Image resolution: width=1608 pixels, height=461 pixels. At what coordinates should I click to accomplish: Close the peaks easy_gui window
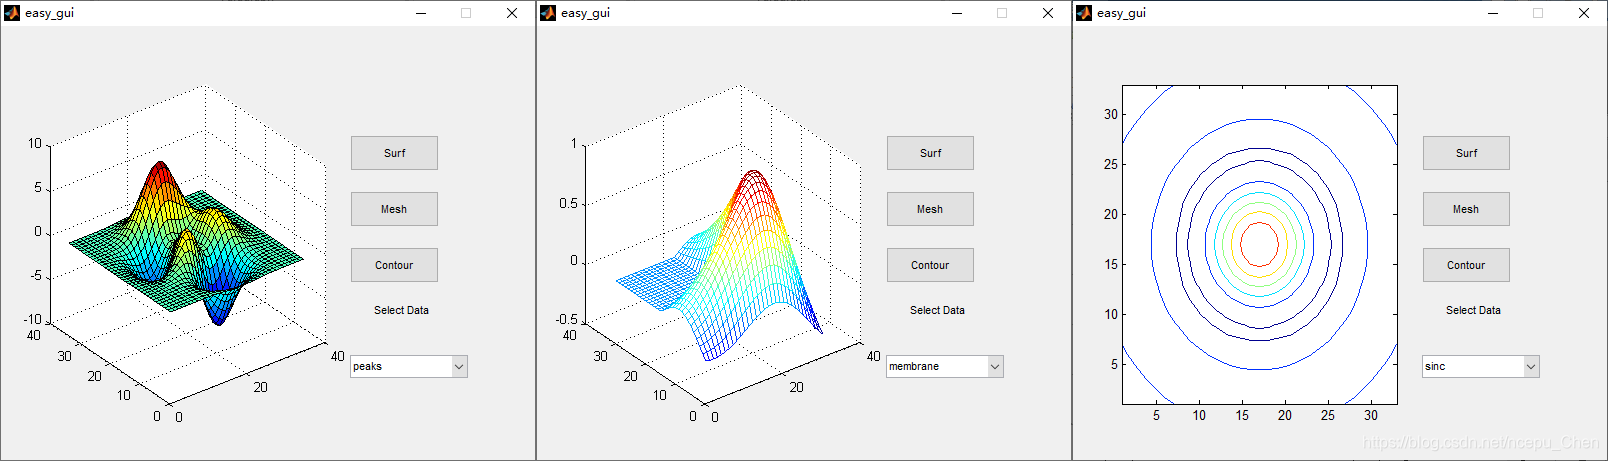(512, 13)
